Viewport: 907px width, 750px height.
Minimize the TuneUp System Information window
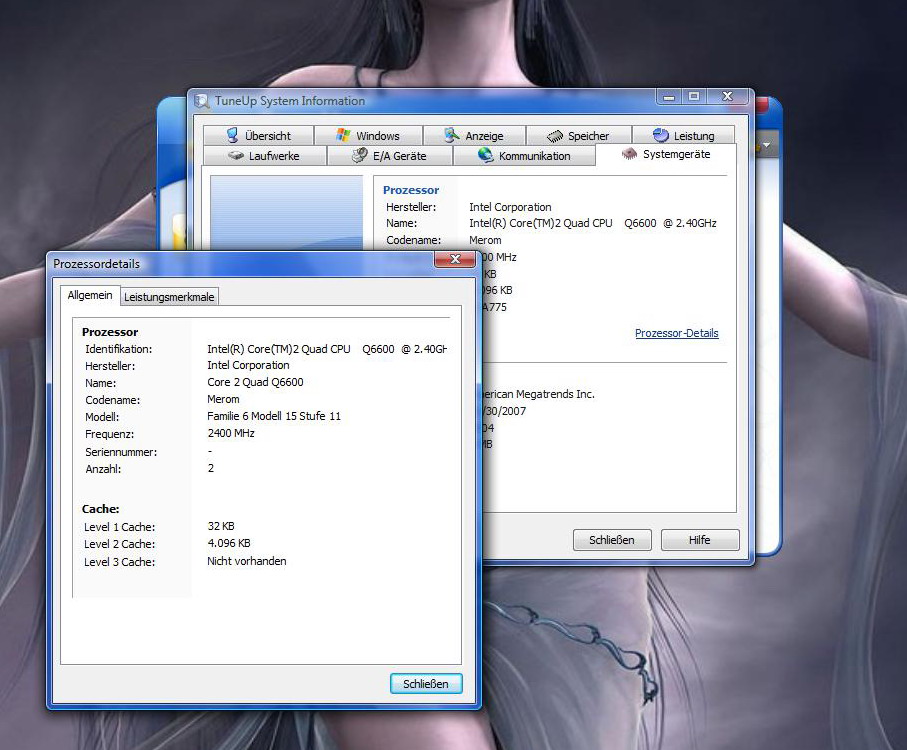[x=669, y=97]
